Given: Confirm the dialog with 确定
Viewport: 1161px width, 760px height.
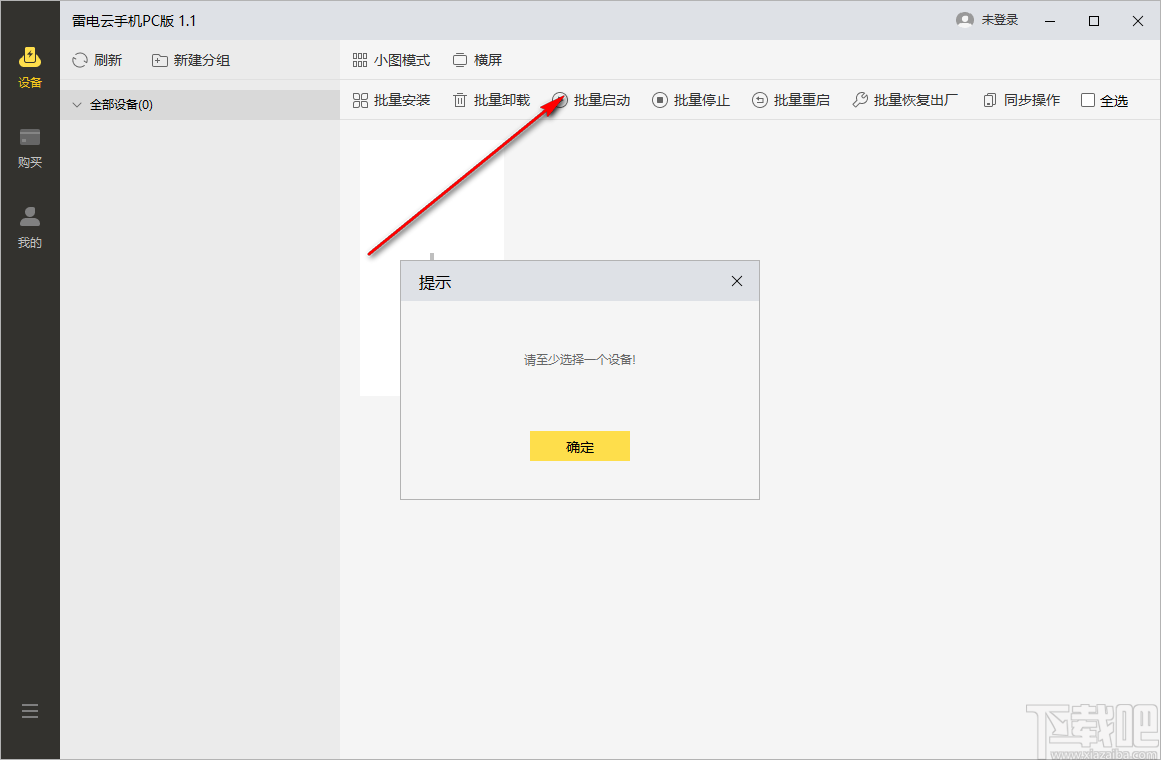Looking at the screenshot, I should [x=580, y=446].
